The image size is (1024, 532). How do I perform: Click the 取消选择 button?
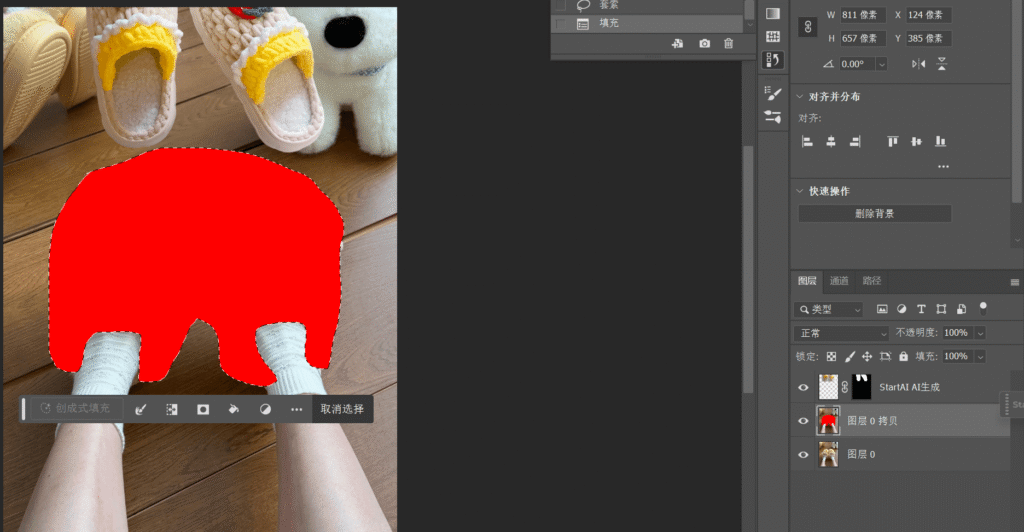coord(342,409)
